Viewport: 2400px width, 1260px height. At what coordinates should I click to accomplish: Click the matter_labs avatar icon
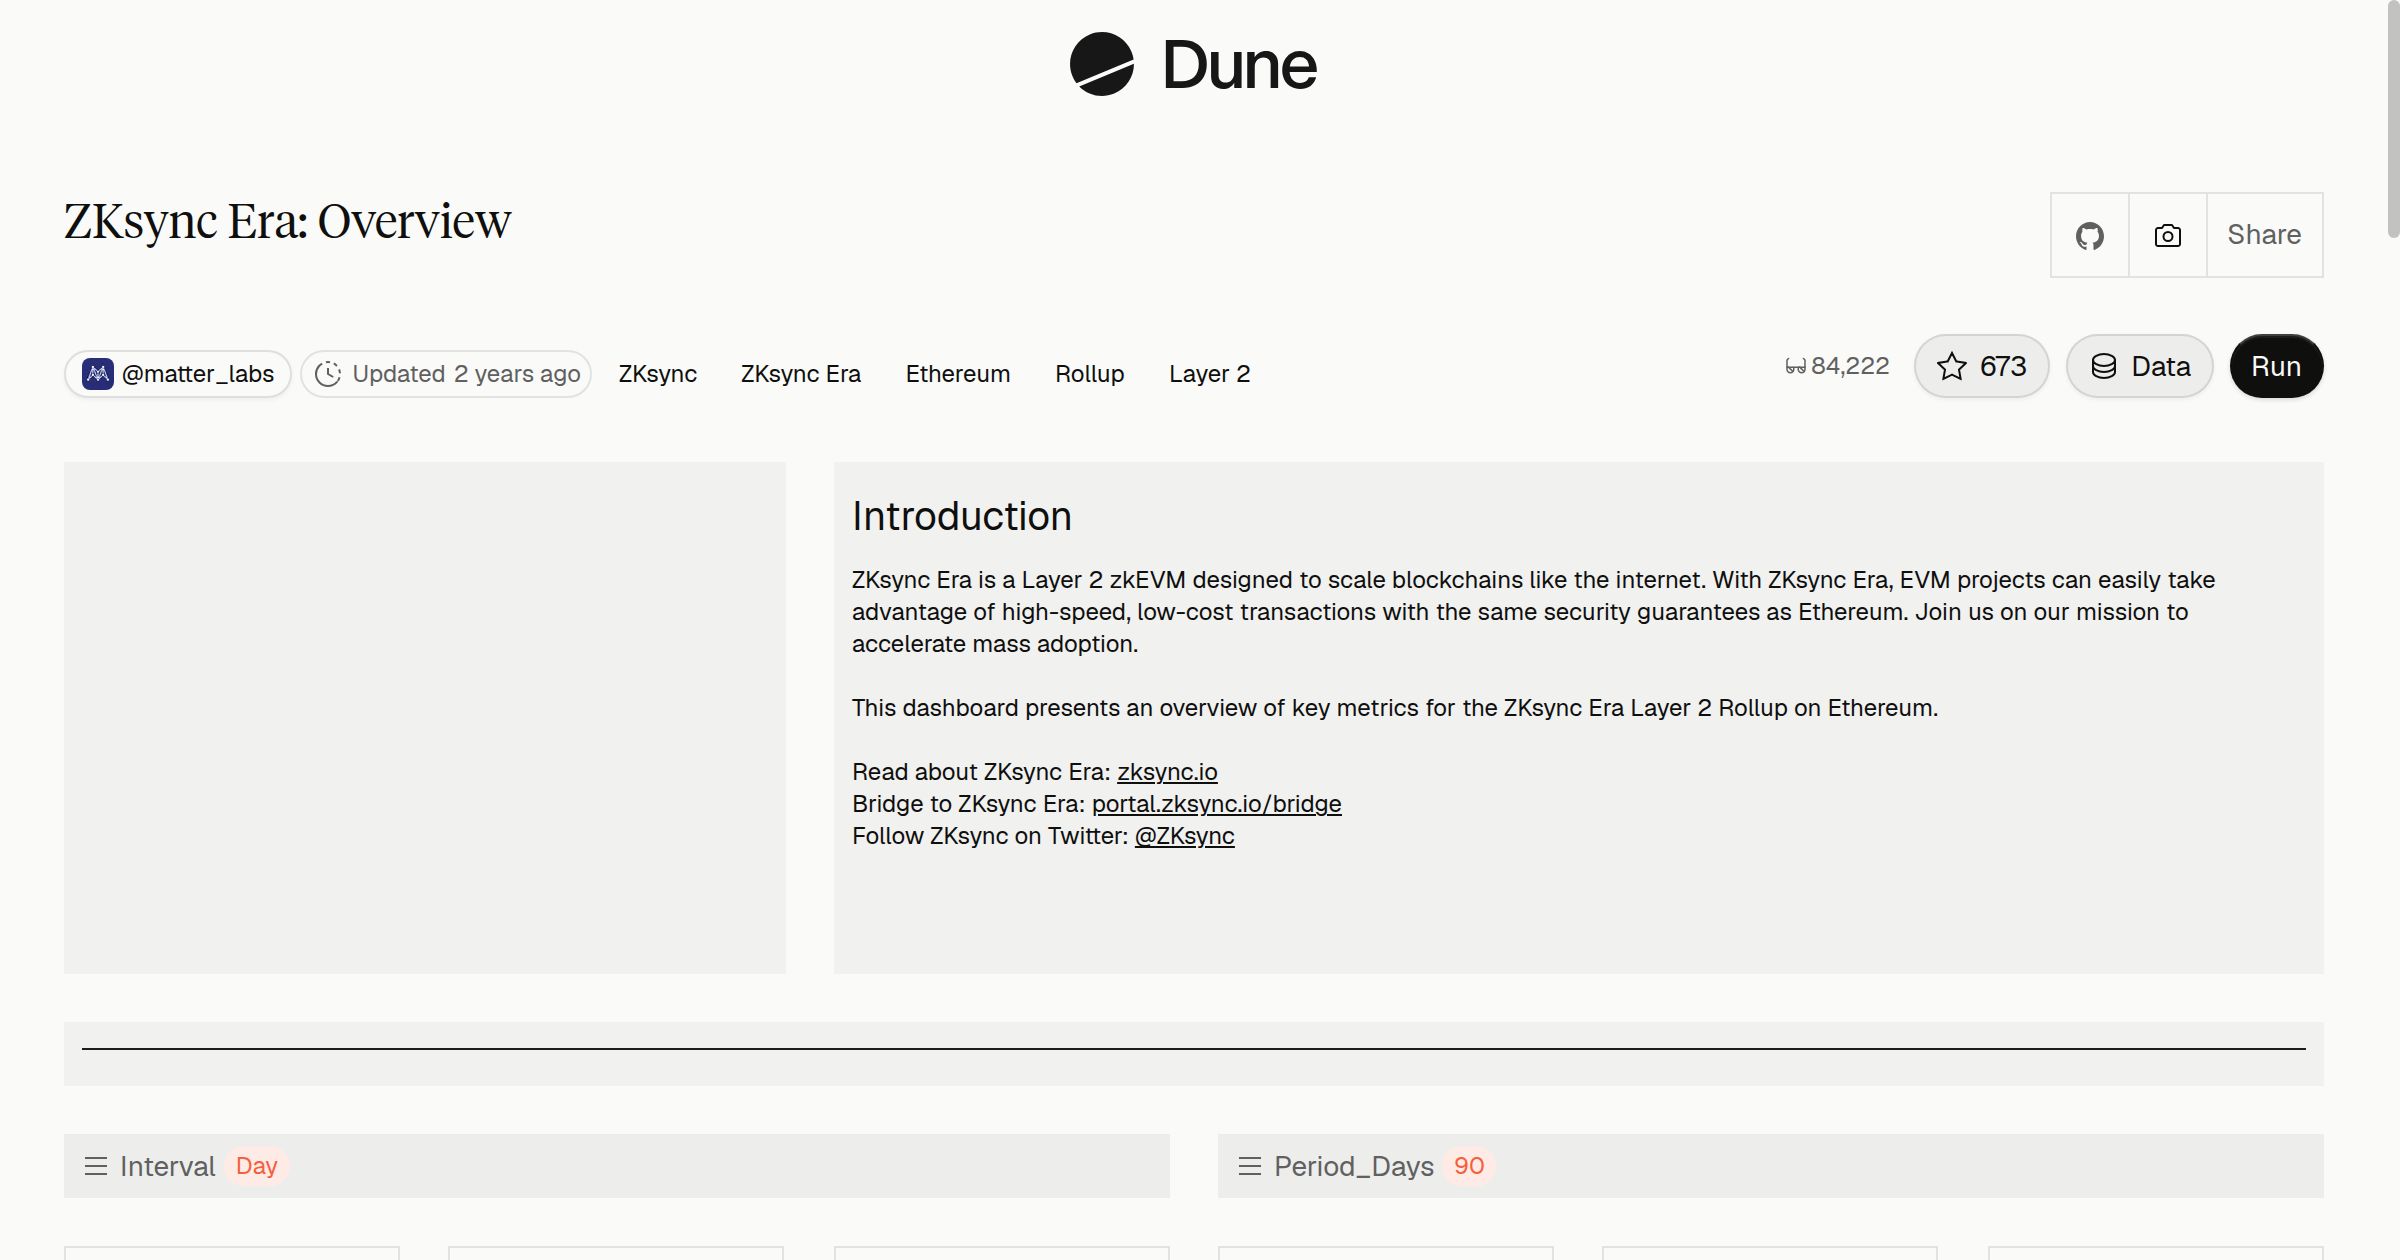click(x=97, y=374)
